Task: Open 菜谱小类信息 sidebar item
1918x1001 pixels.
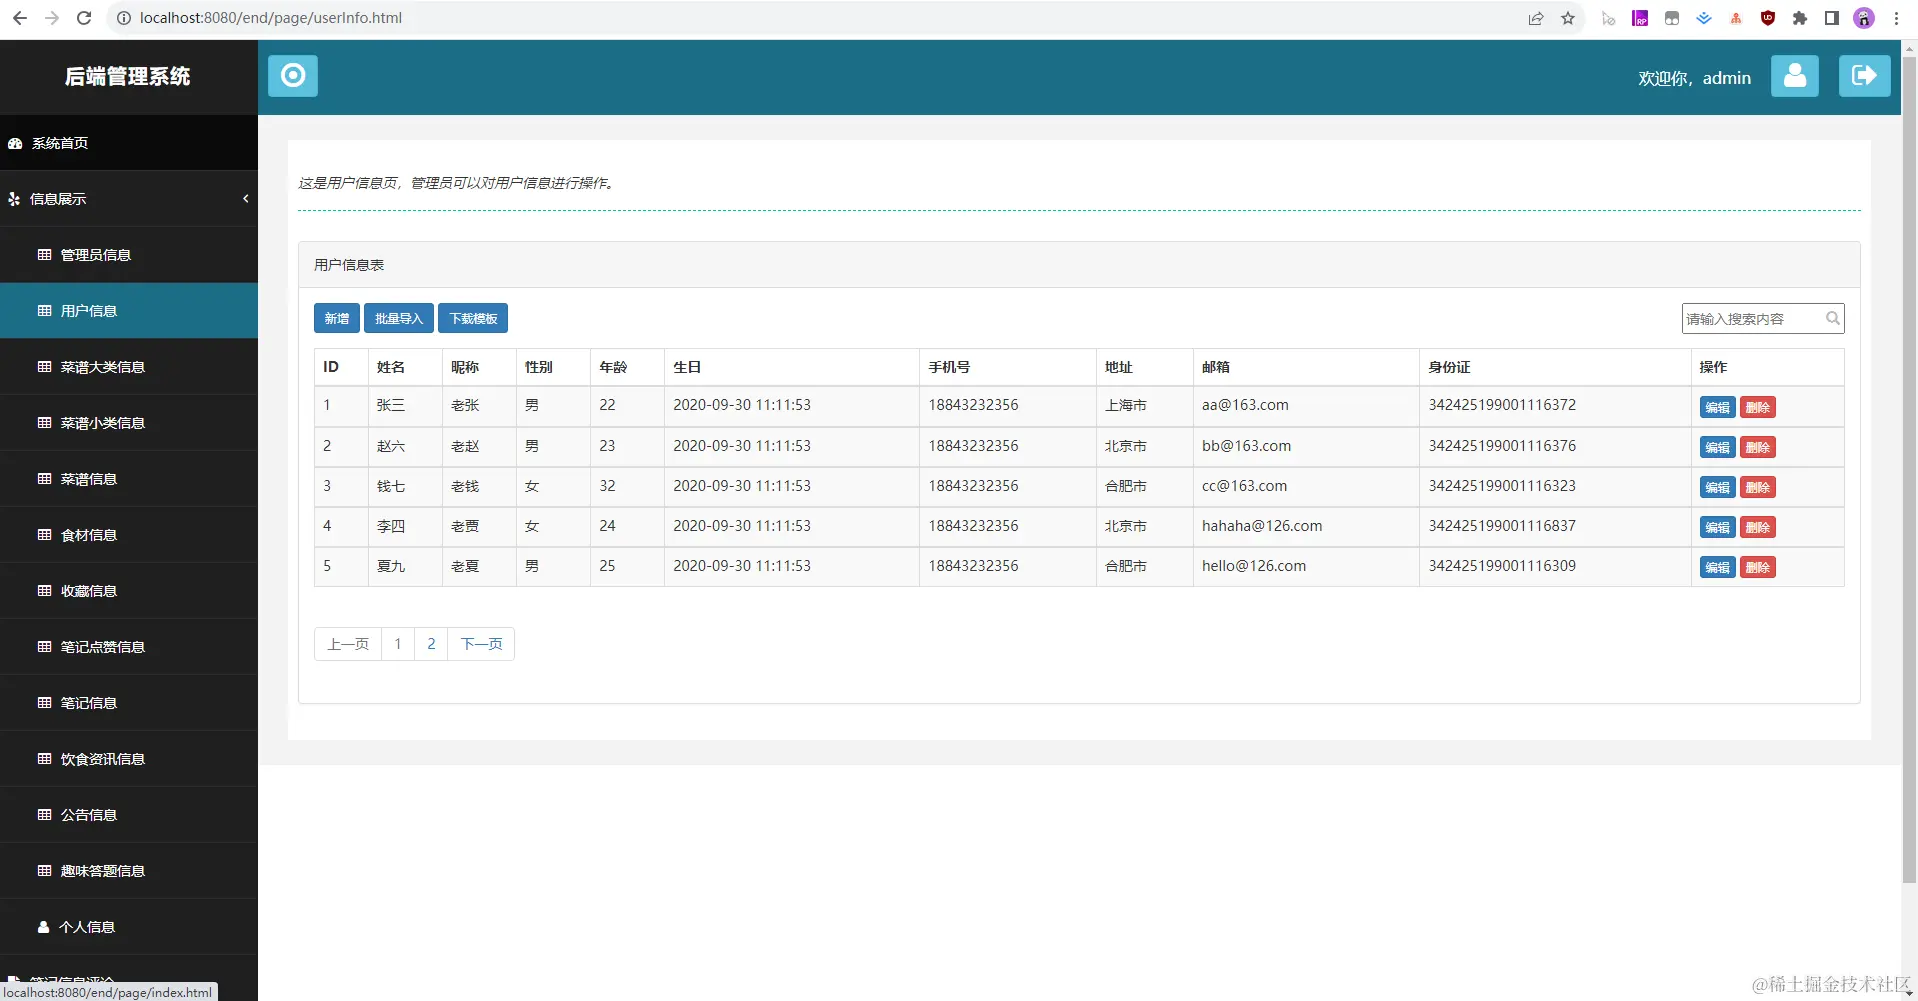Action: [x=129, y=423]
